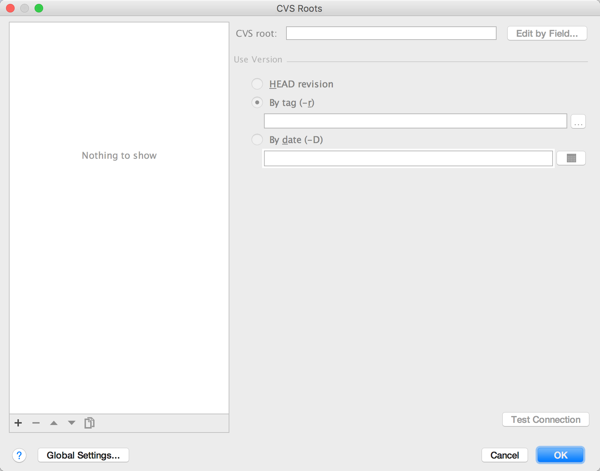Focus the CVS root text field

(391, 33)
